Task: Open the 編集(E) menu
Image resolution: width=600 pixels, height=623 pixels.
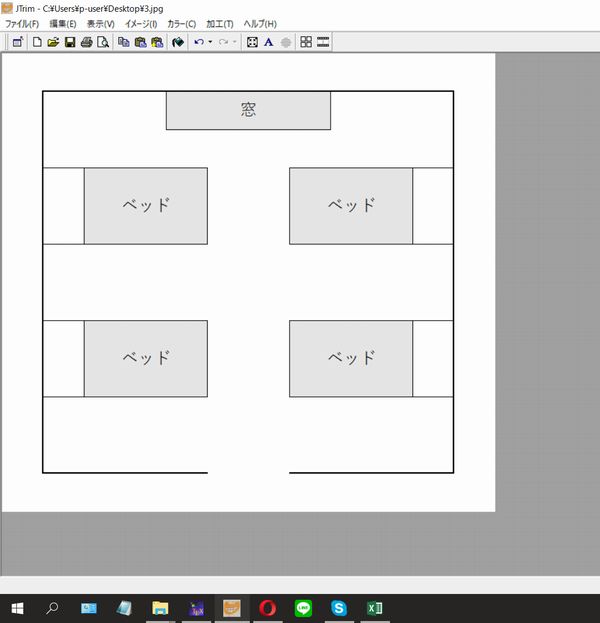Action: coord(63,24)
